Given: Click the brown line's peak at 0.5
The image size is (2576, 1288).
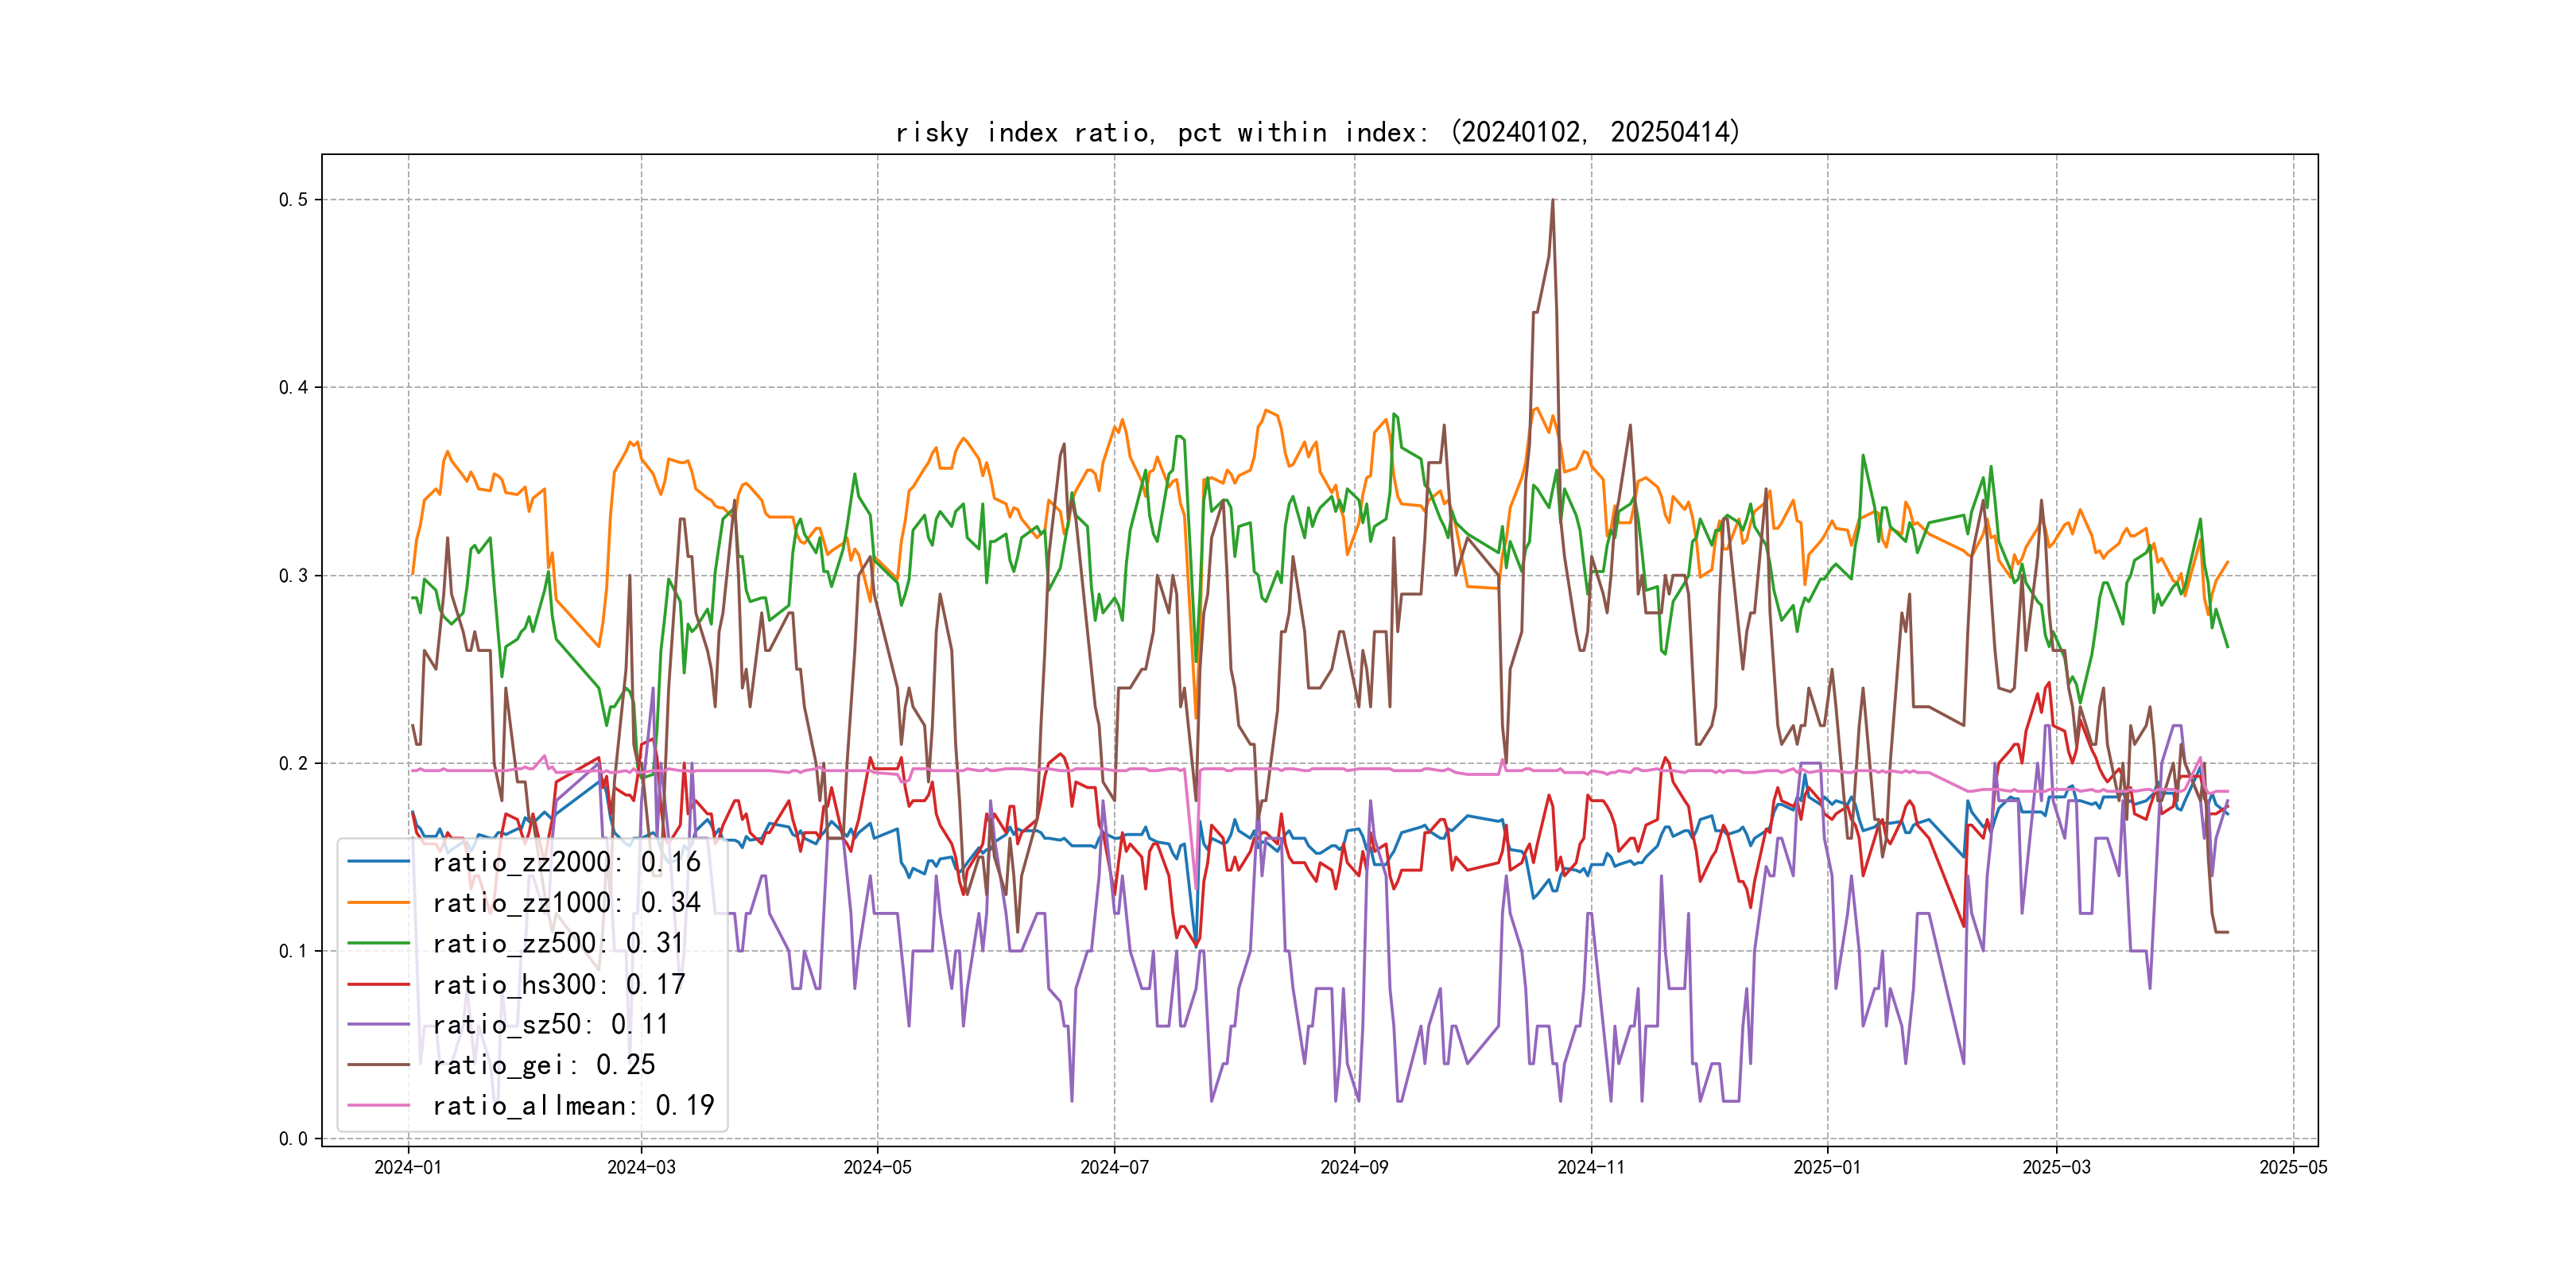Looking at the screenshot, I should (x=1552, y=200).
